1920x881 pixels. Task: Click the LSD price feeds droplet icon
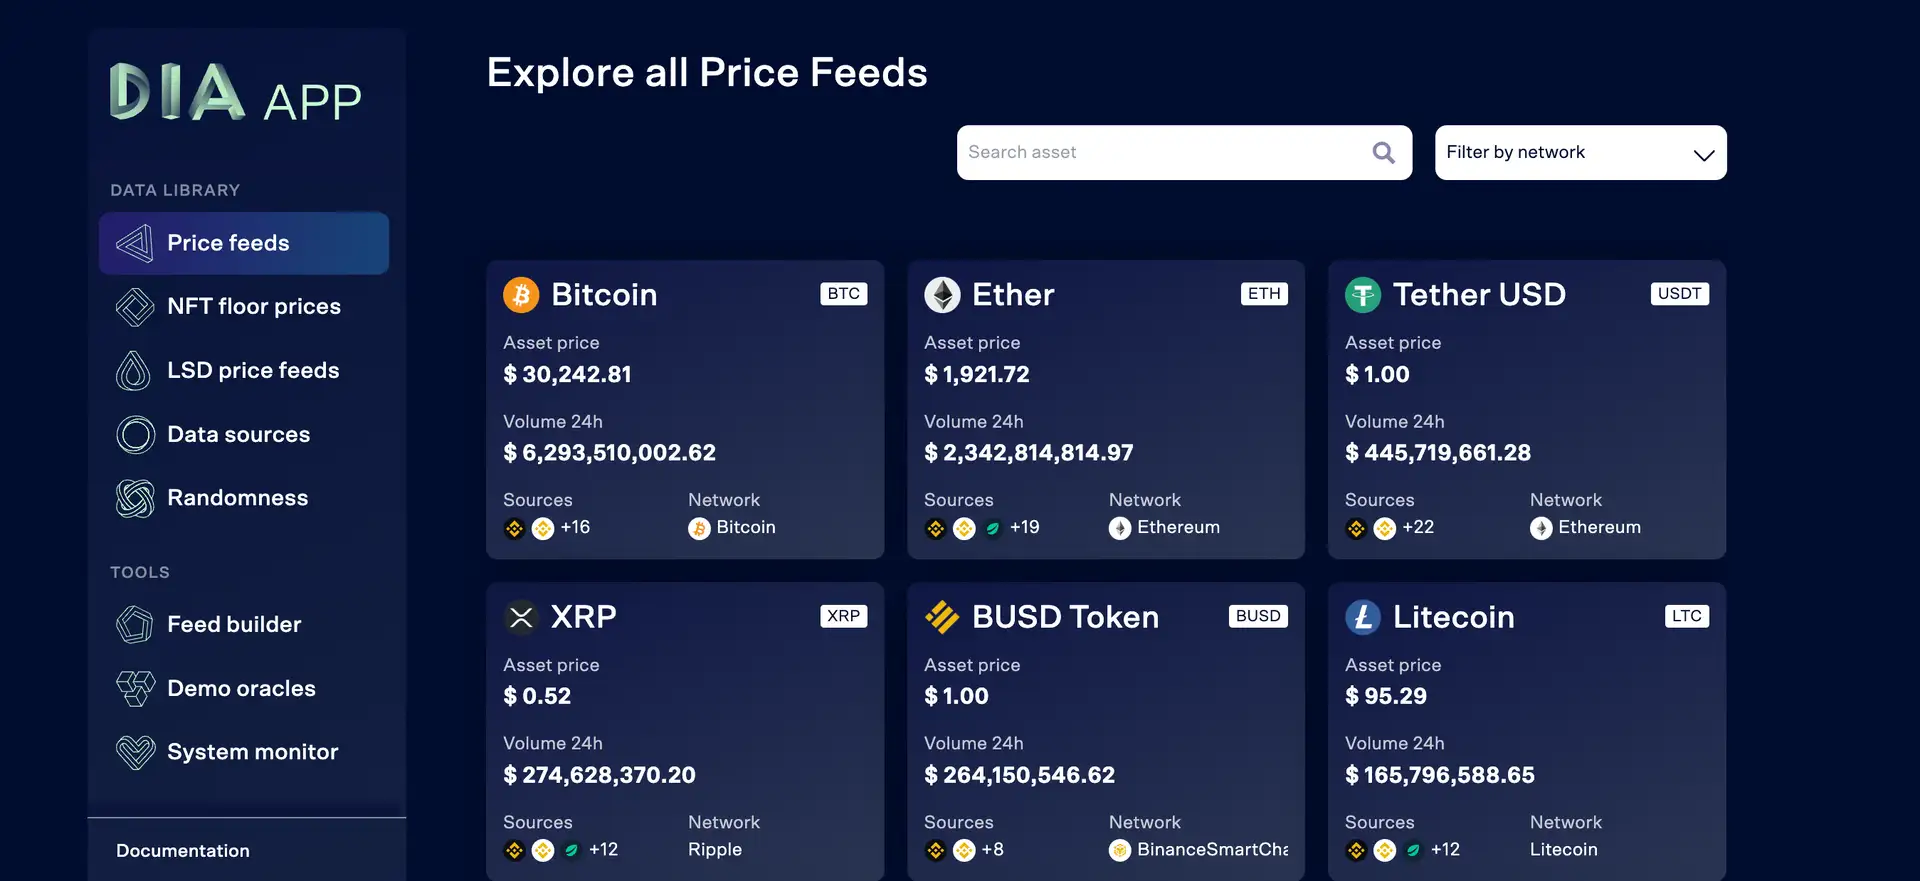click(x=134, y=371)
